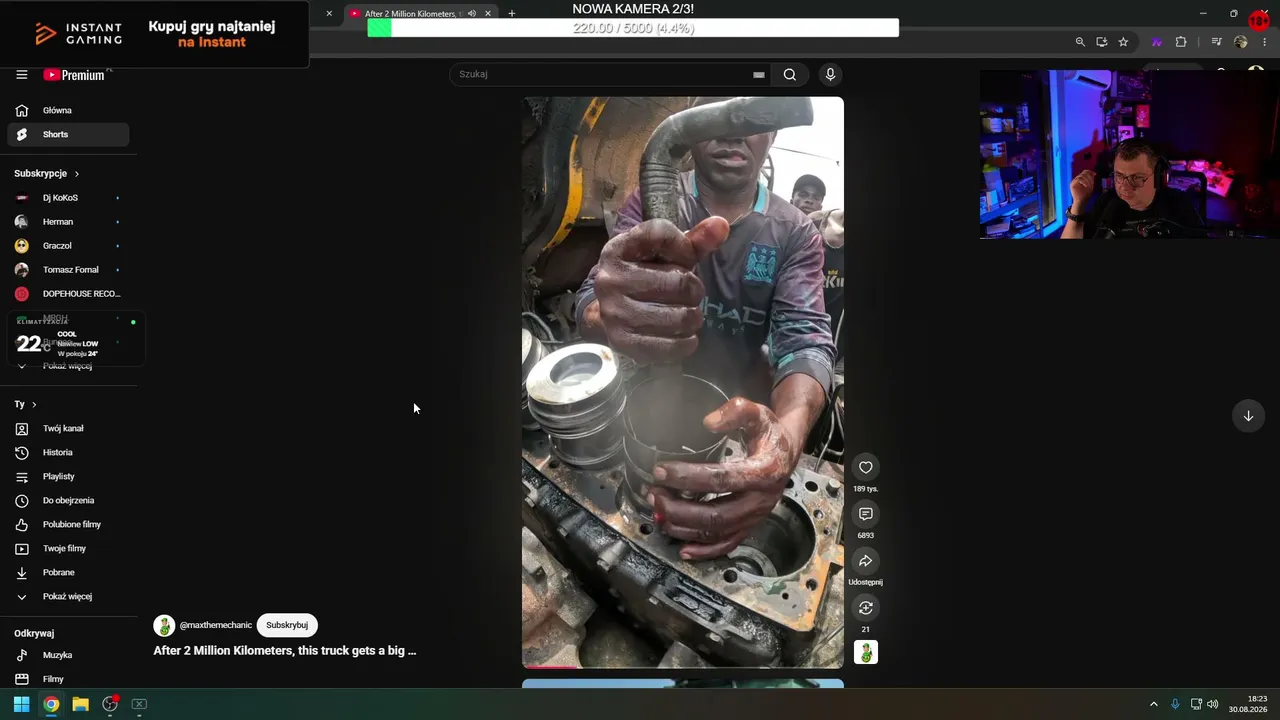Open DOPEHOUSE RECO... channel subscription
This screenshot has width=1280, height=720.
pos(68,294)
